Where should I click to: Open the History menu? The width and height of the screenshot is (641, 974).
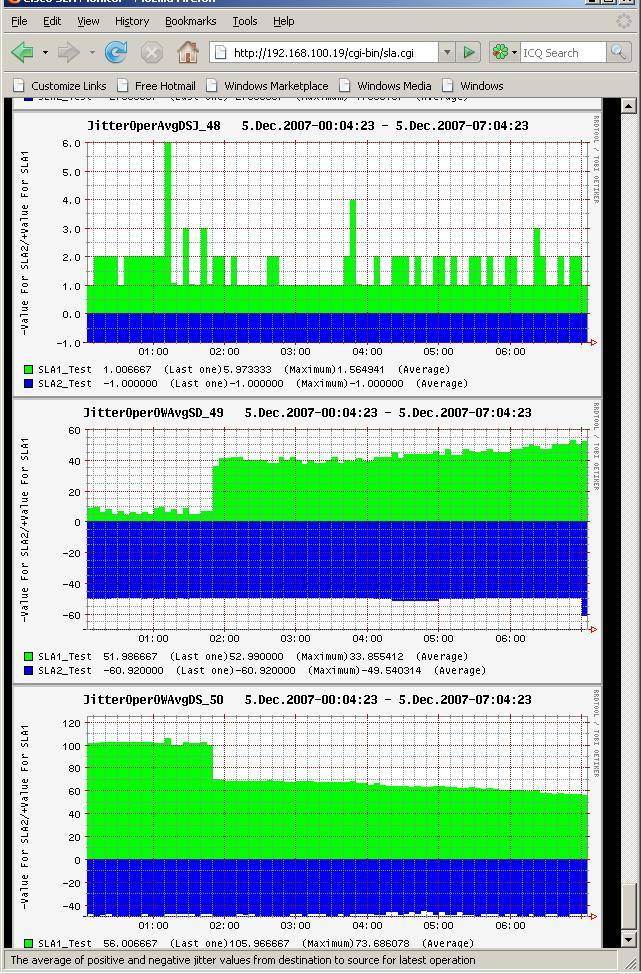[x=132, y=20]
